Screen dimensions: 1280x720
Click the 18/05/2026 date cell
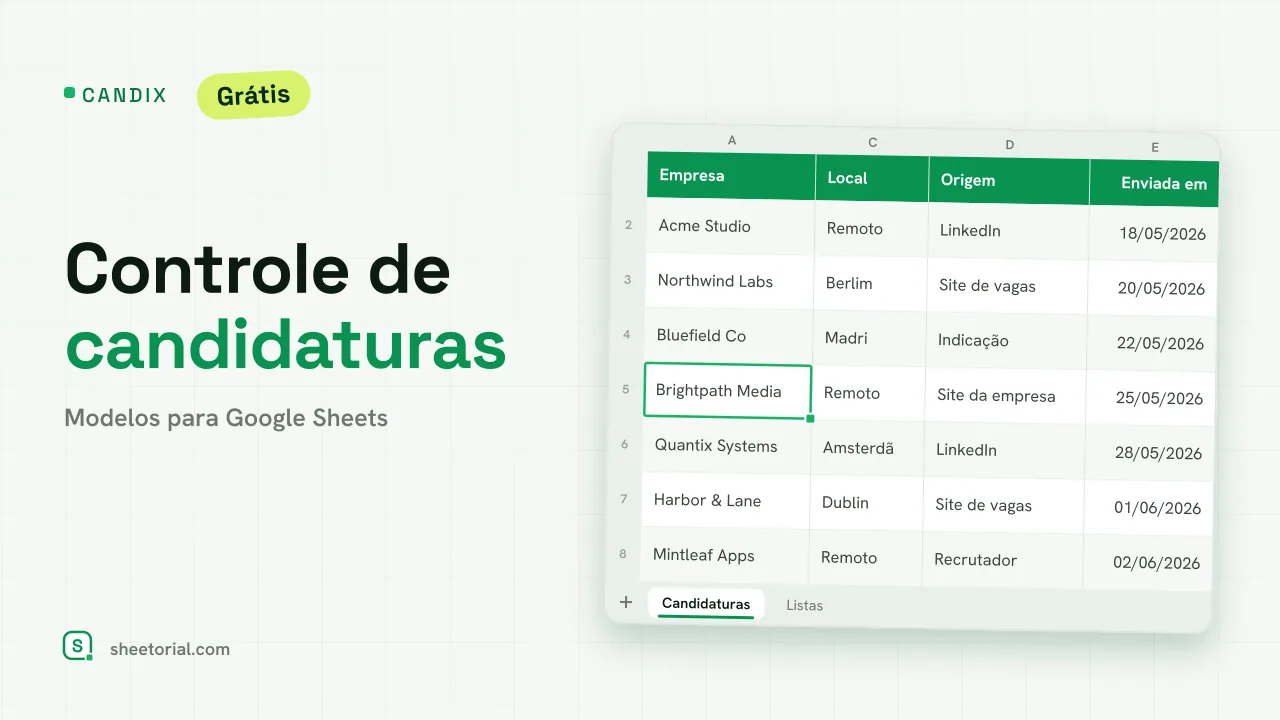pos(1153,234)
